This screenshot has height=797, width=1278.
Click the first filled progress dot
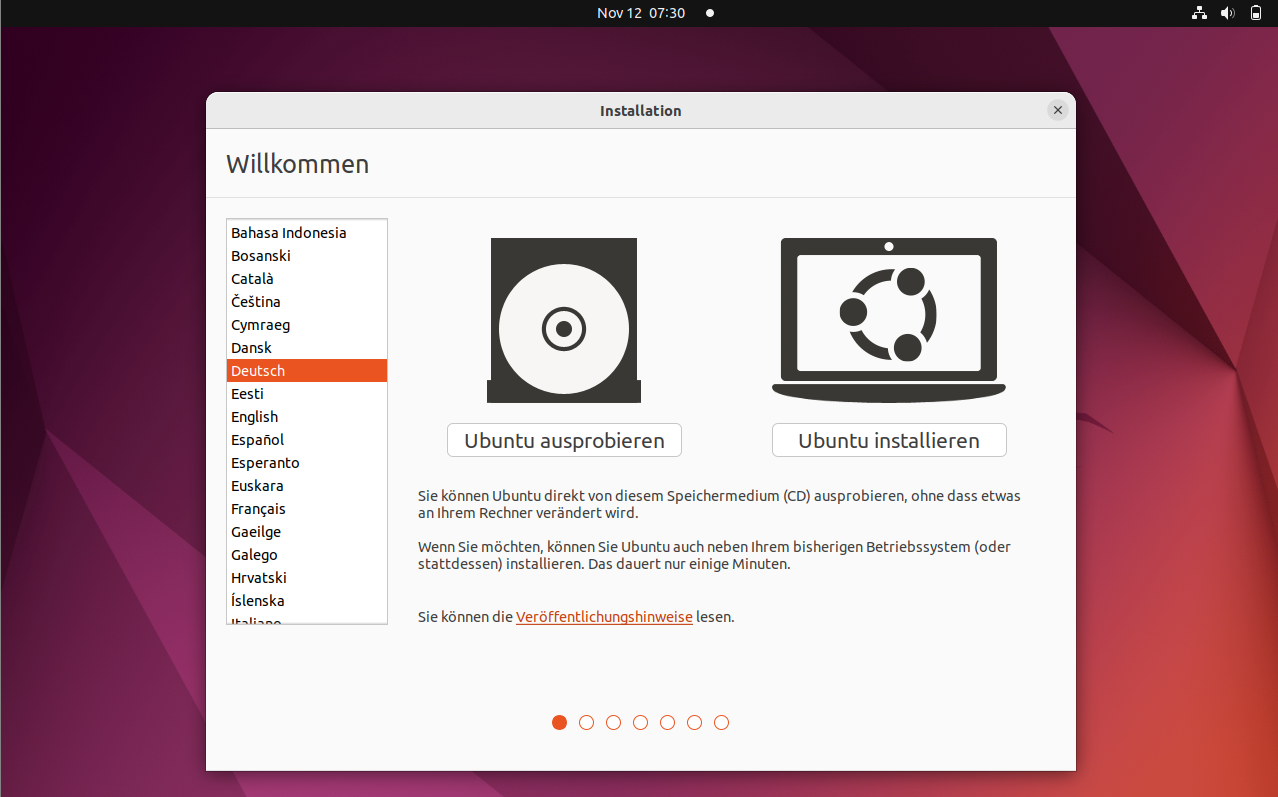(x=559, y=722)
